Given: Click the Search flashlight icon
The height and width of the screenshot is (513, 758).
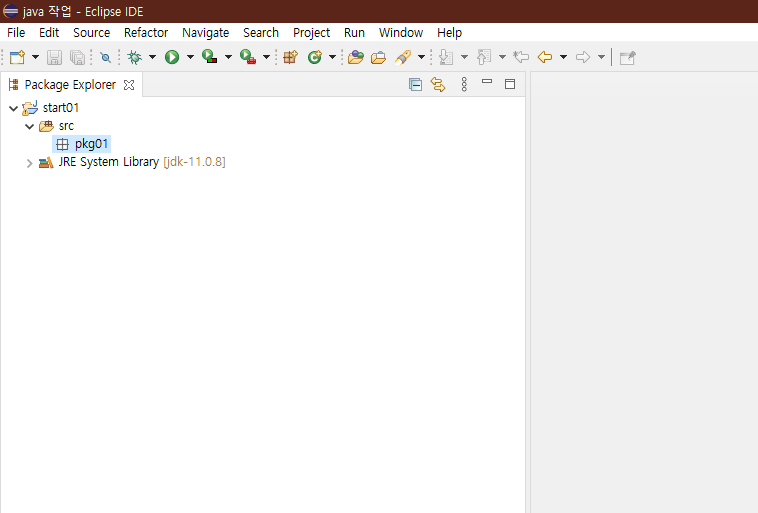Looking at the screenshot, I should pyautogui.click(x=403, y=57).
